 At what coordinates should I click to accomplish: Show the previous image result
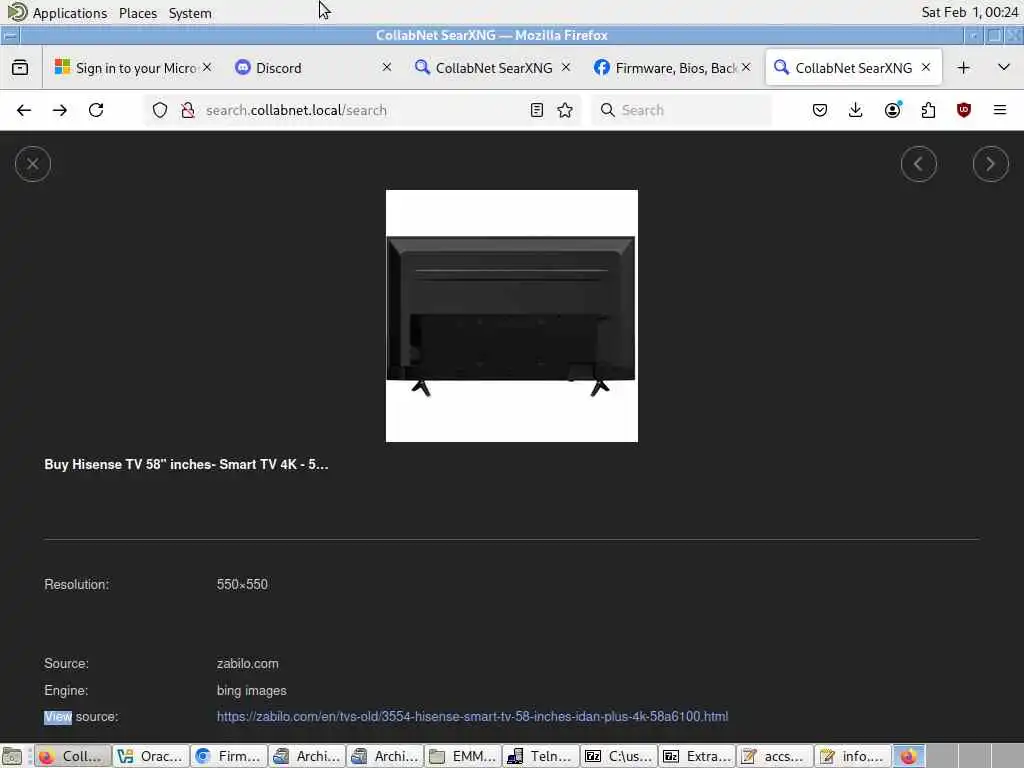919,164
